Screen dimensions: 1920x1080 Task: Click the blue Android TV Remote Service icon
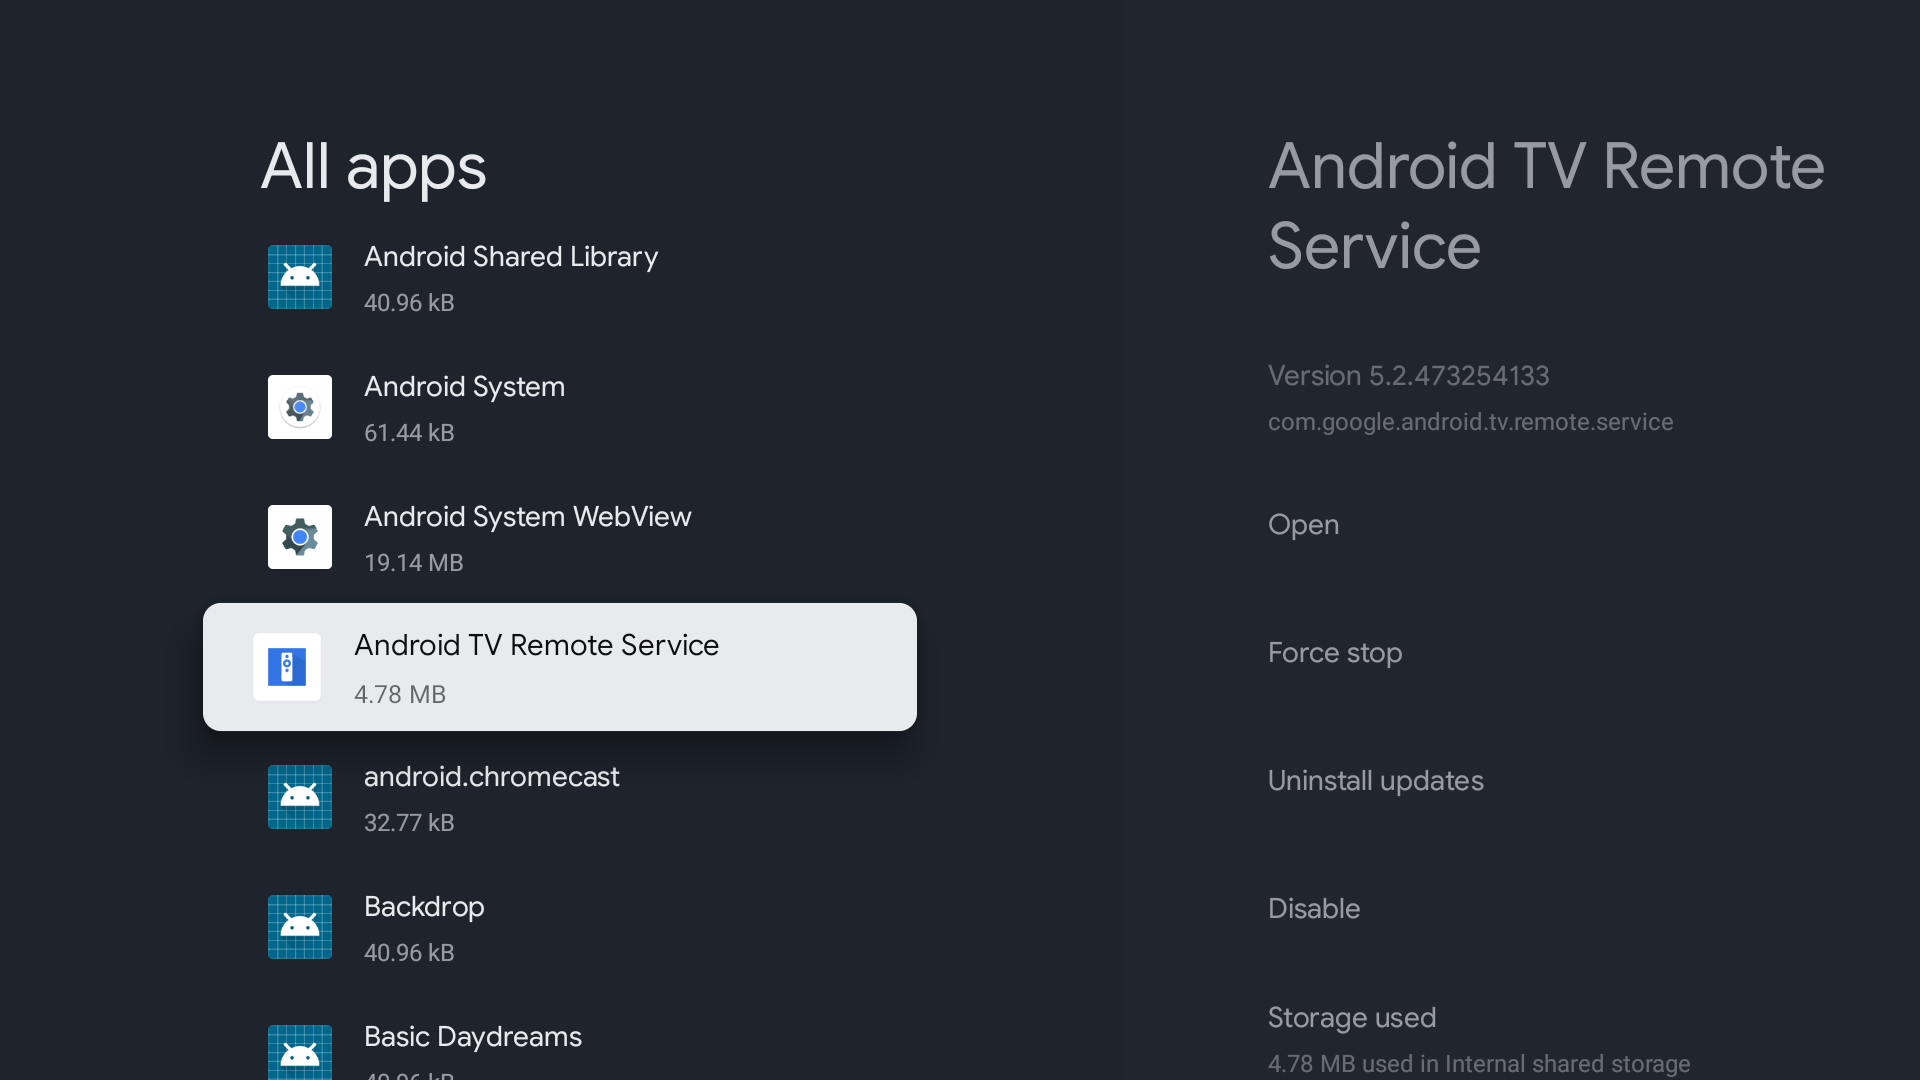[x=287, y=667]
